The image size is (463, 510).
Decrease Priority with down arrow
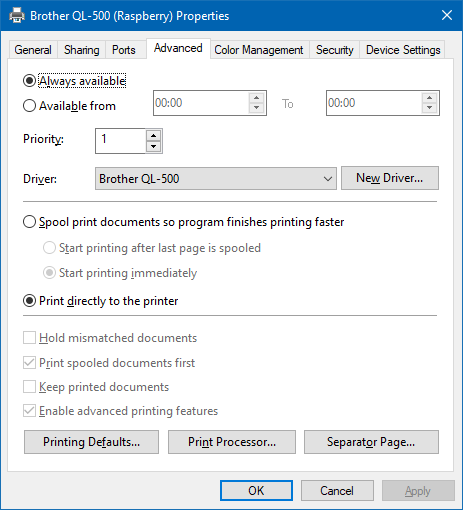pos(153,146)
